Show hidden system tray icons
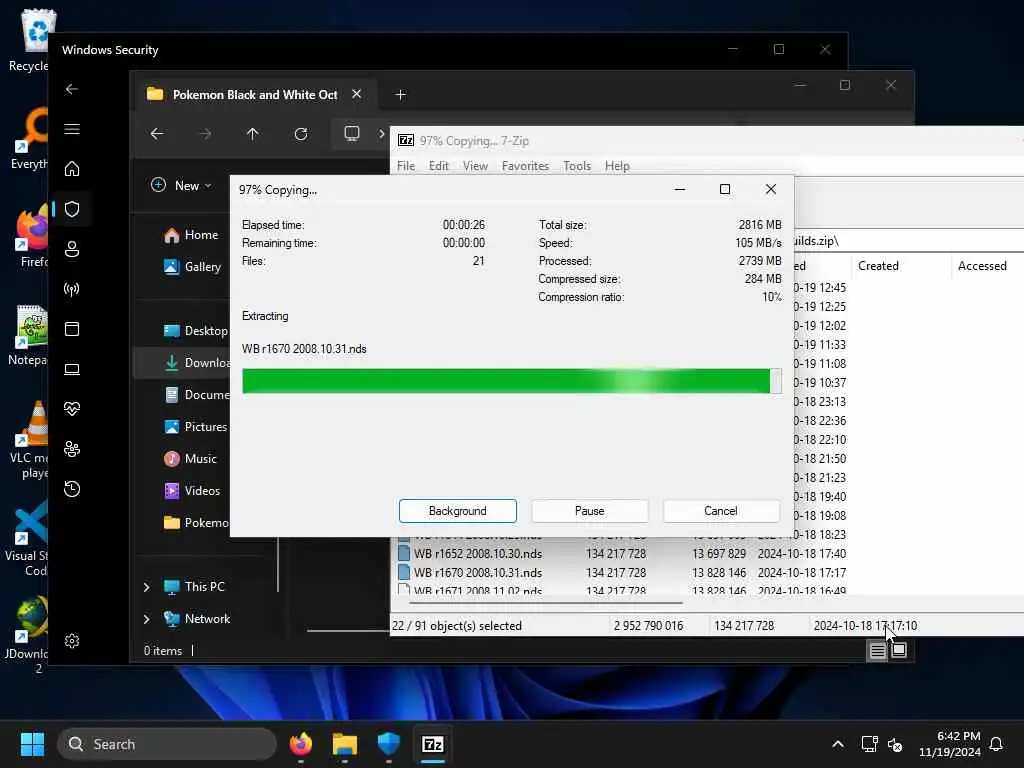This screenshot has height=768, width=1024. pos(838,744)
